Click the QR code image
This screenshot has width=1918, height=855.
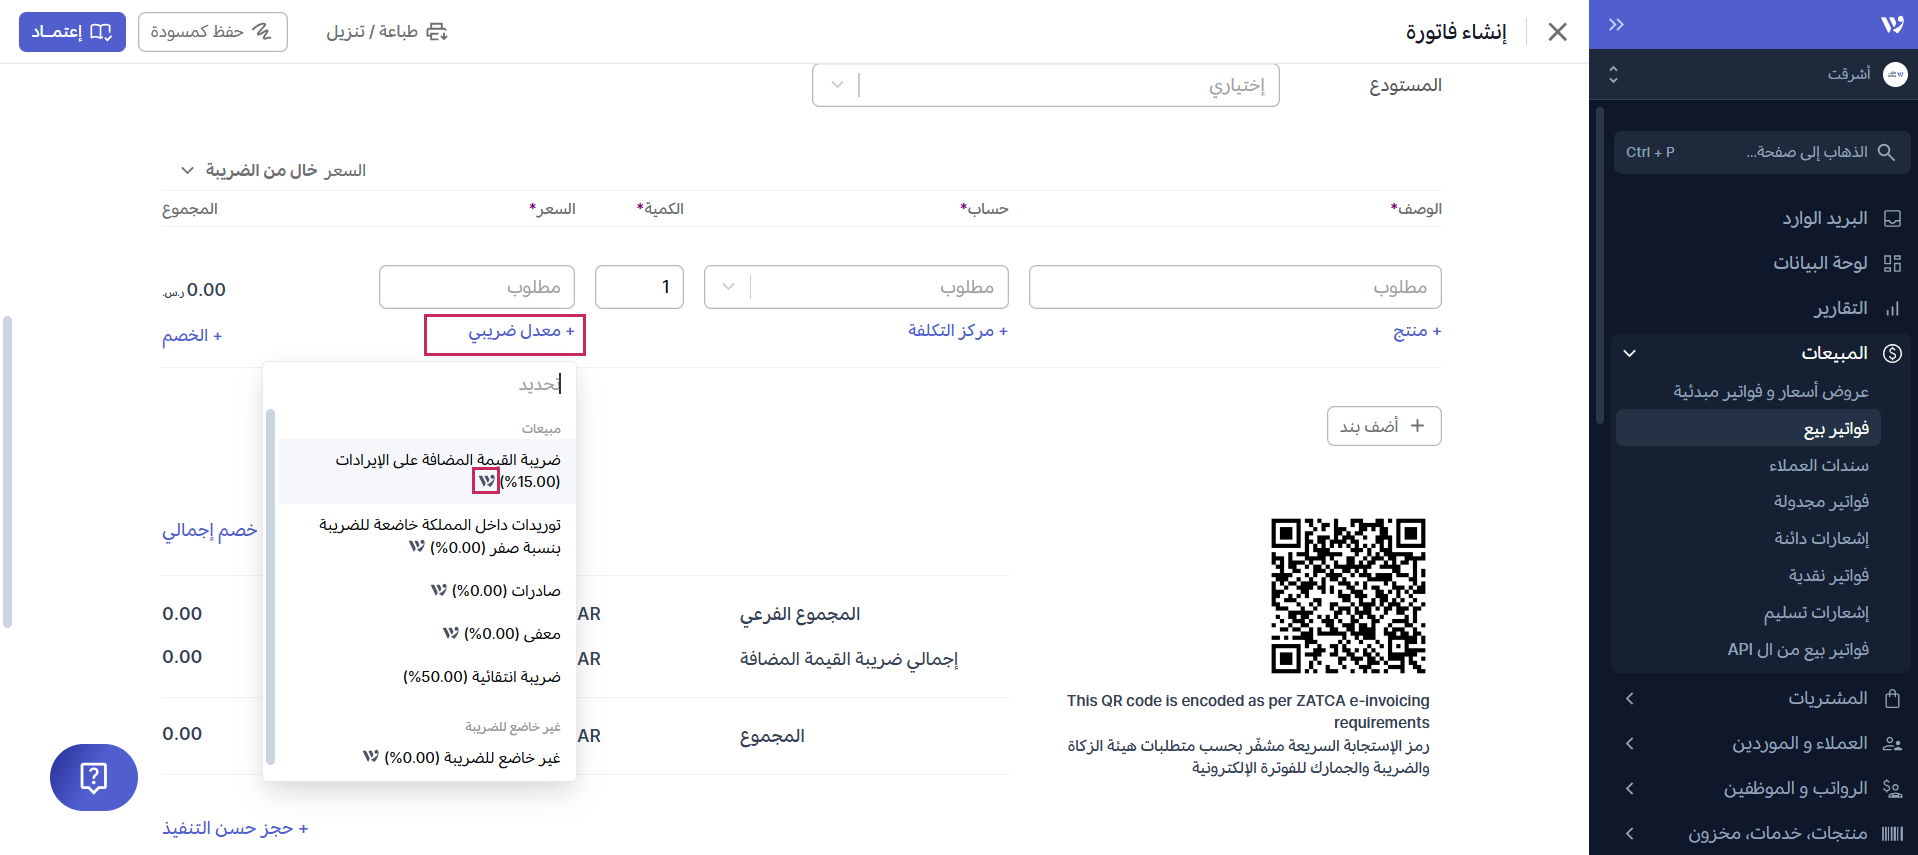[x=1348, y=596]
